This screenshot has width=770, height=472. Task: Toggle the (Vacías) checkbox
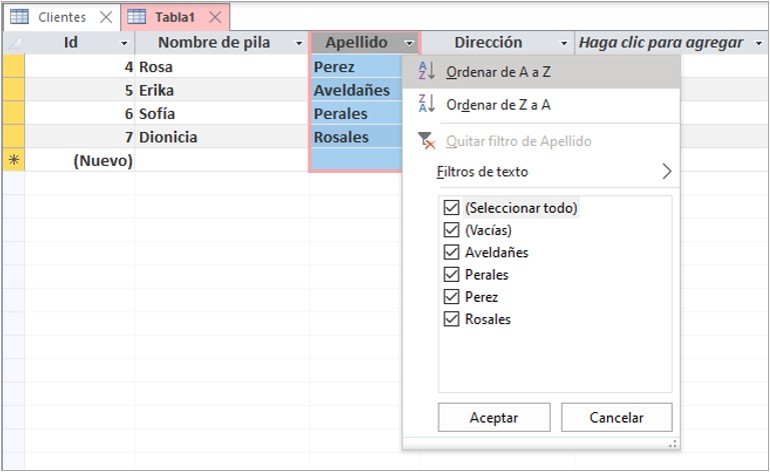pyautogui.click(x=451, y=230)
